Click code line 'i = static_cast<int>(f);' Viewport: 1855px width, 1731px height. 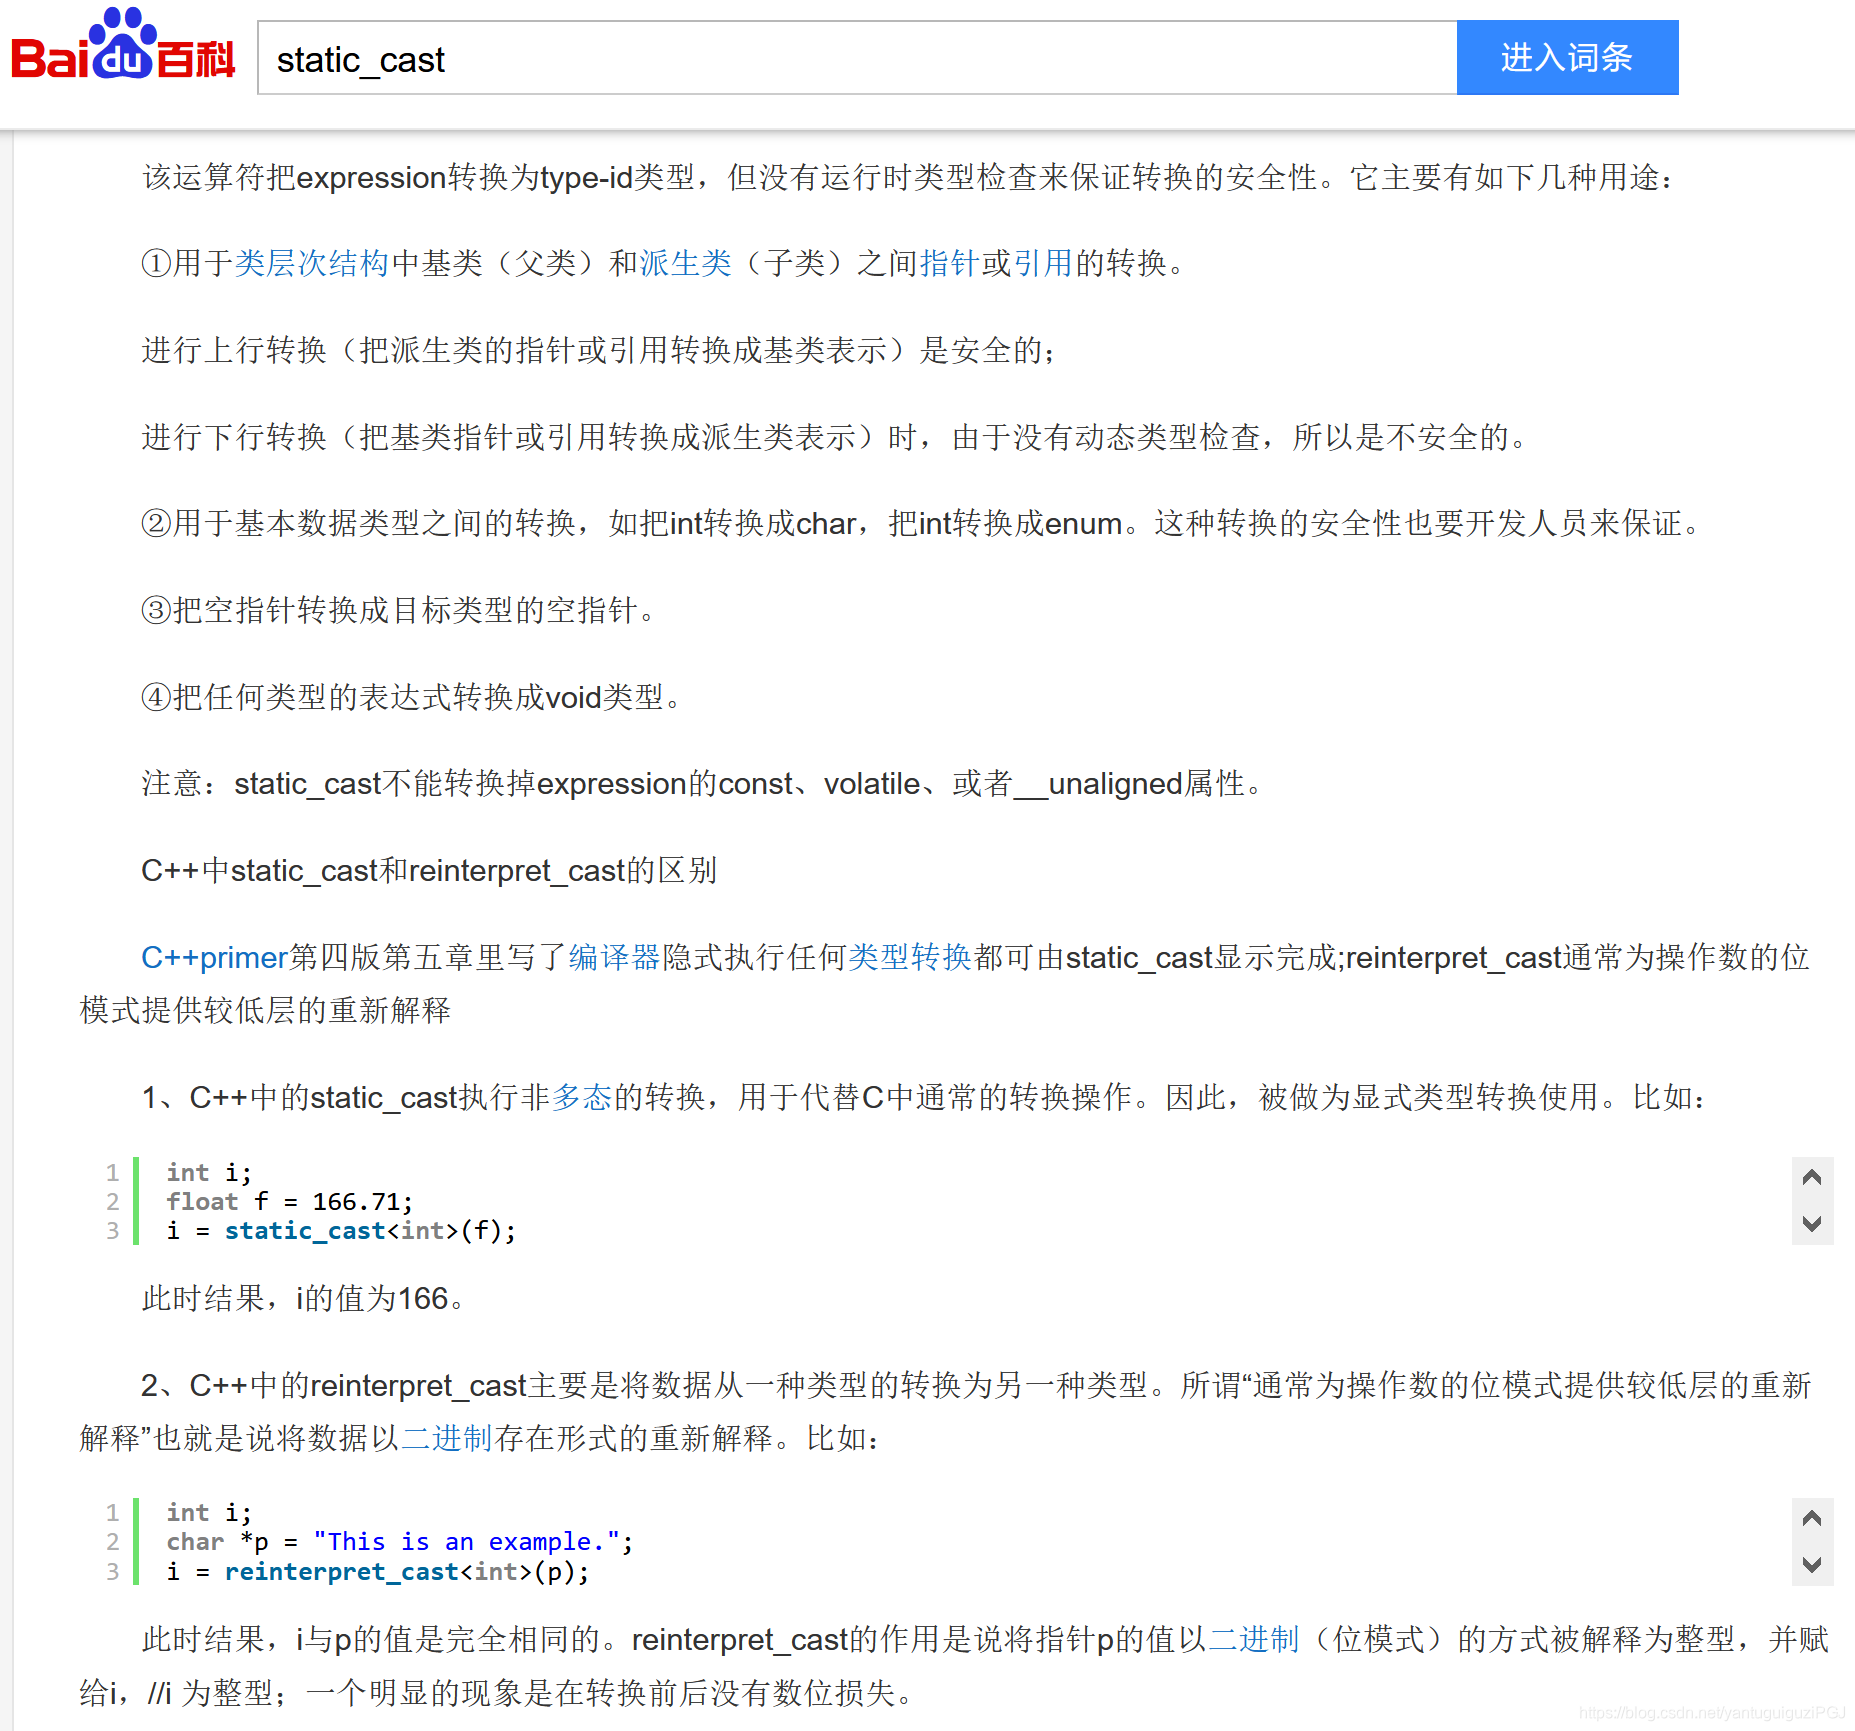pos(341,1230)
